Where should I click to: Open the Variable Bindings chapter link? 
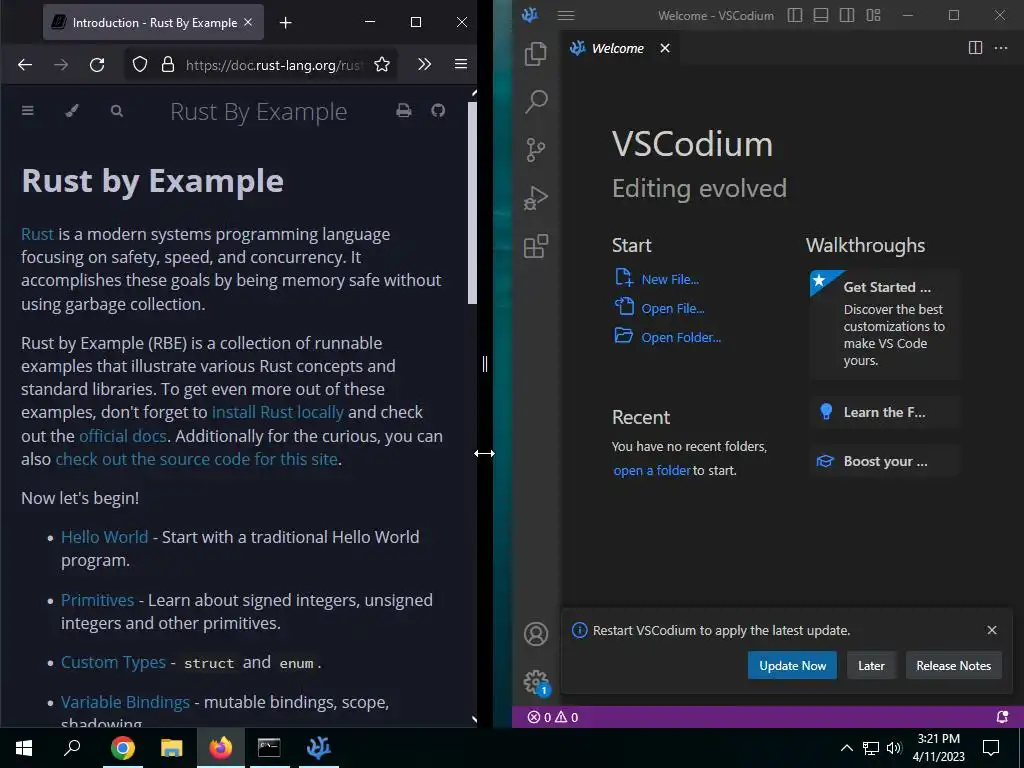point(125,702)
